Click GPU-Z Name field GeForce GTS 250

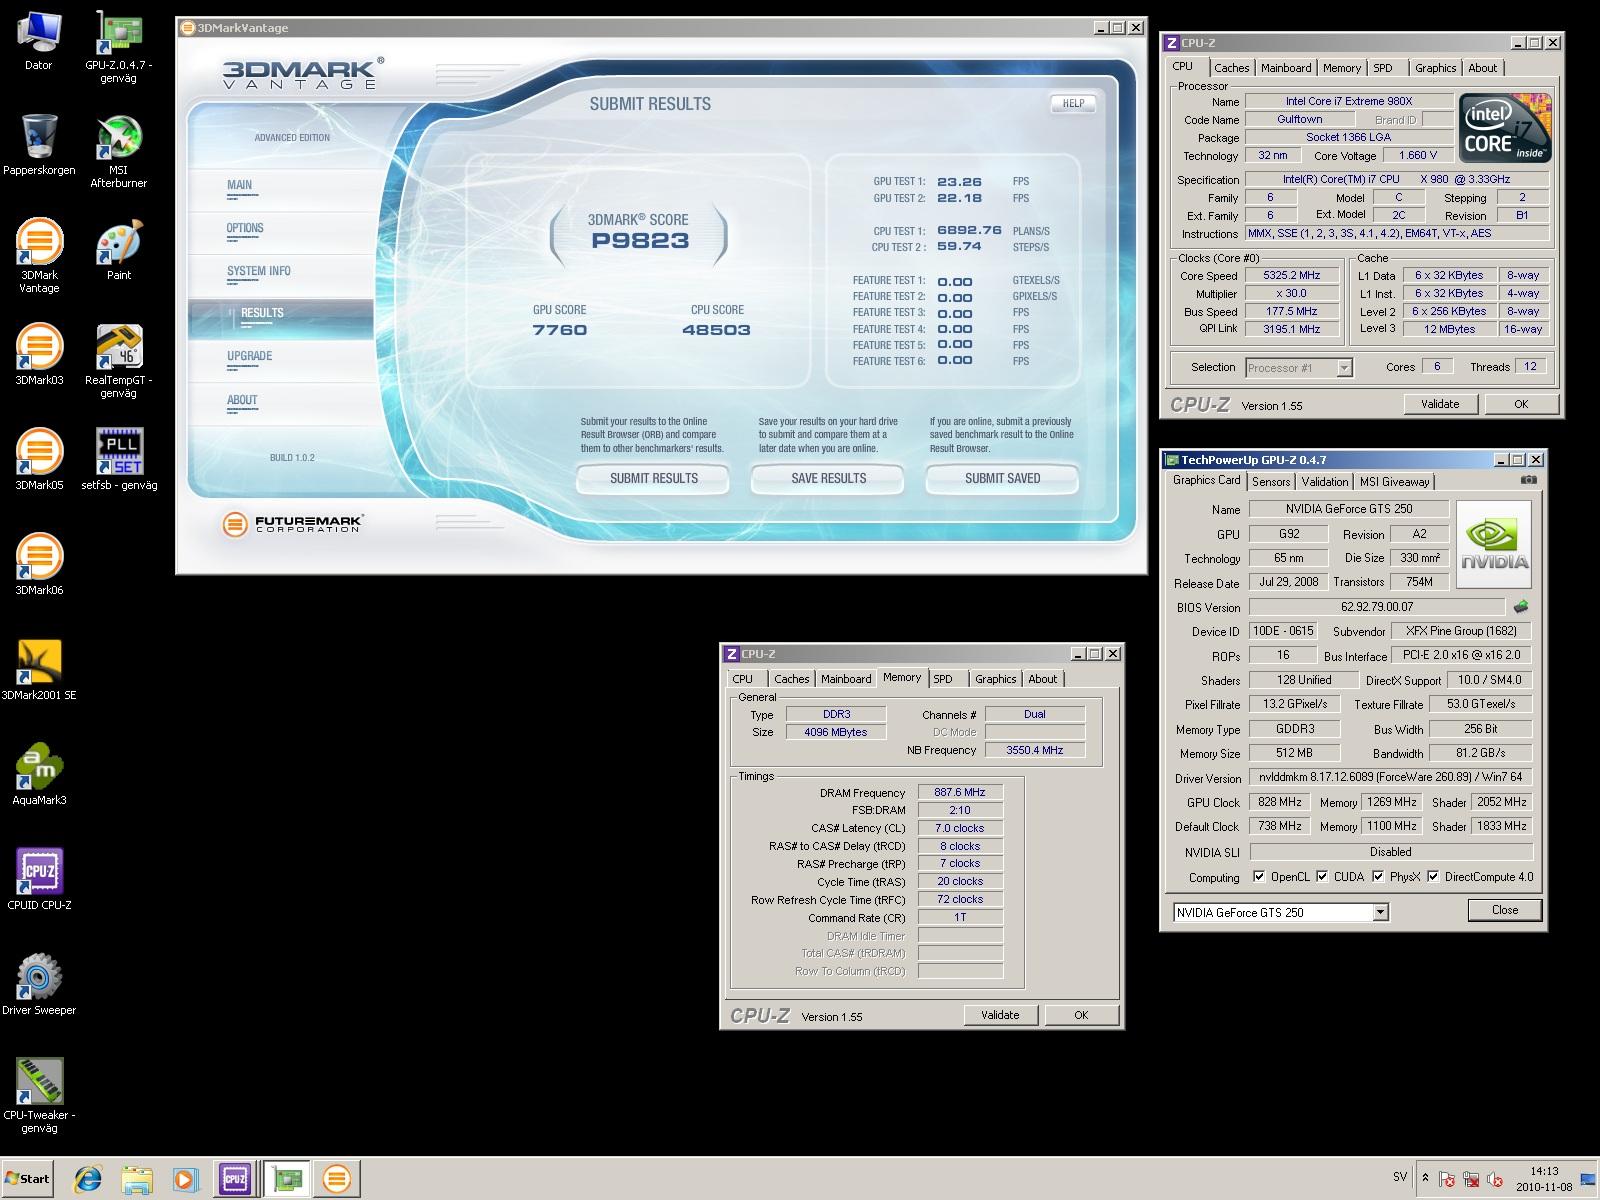[1349, 509]
